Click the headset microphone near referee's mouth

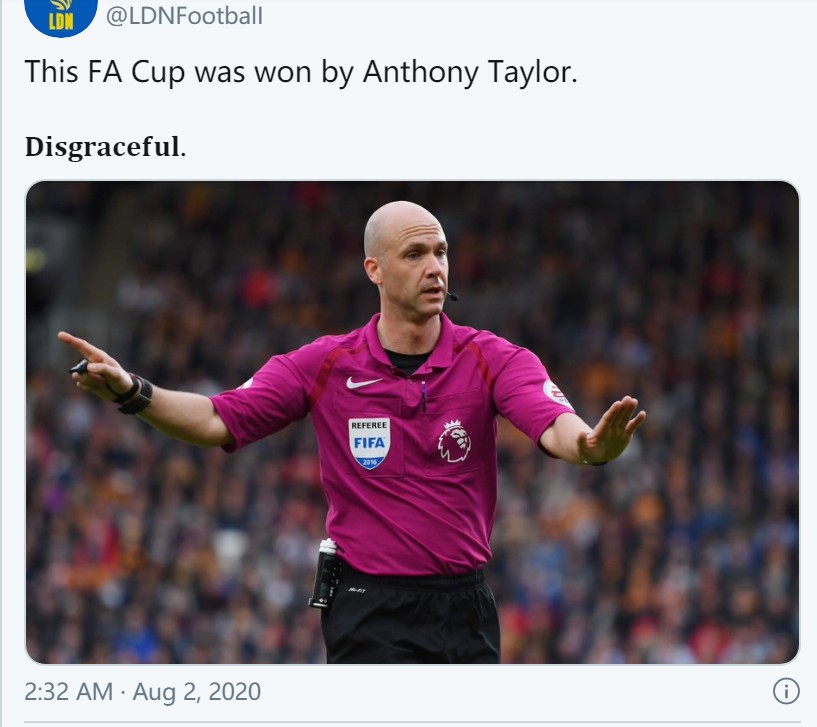[451, 295]
